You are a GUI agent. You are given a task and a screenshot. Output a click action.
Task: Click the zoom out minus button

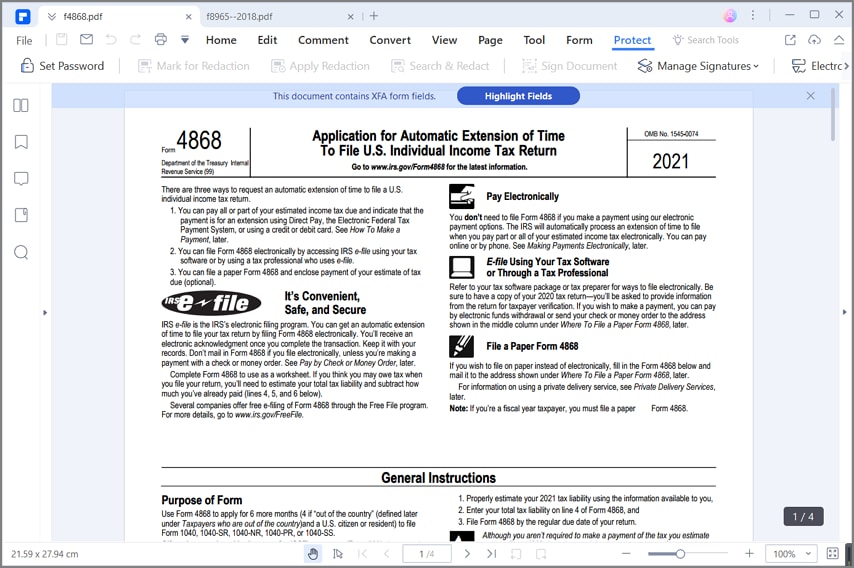click(x=626, y=554)
